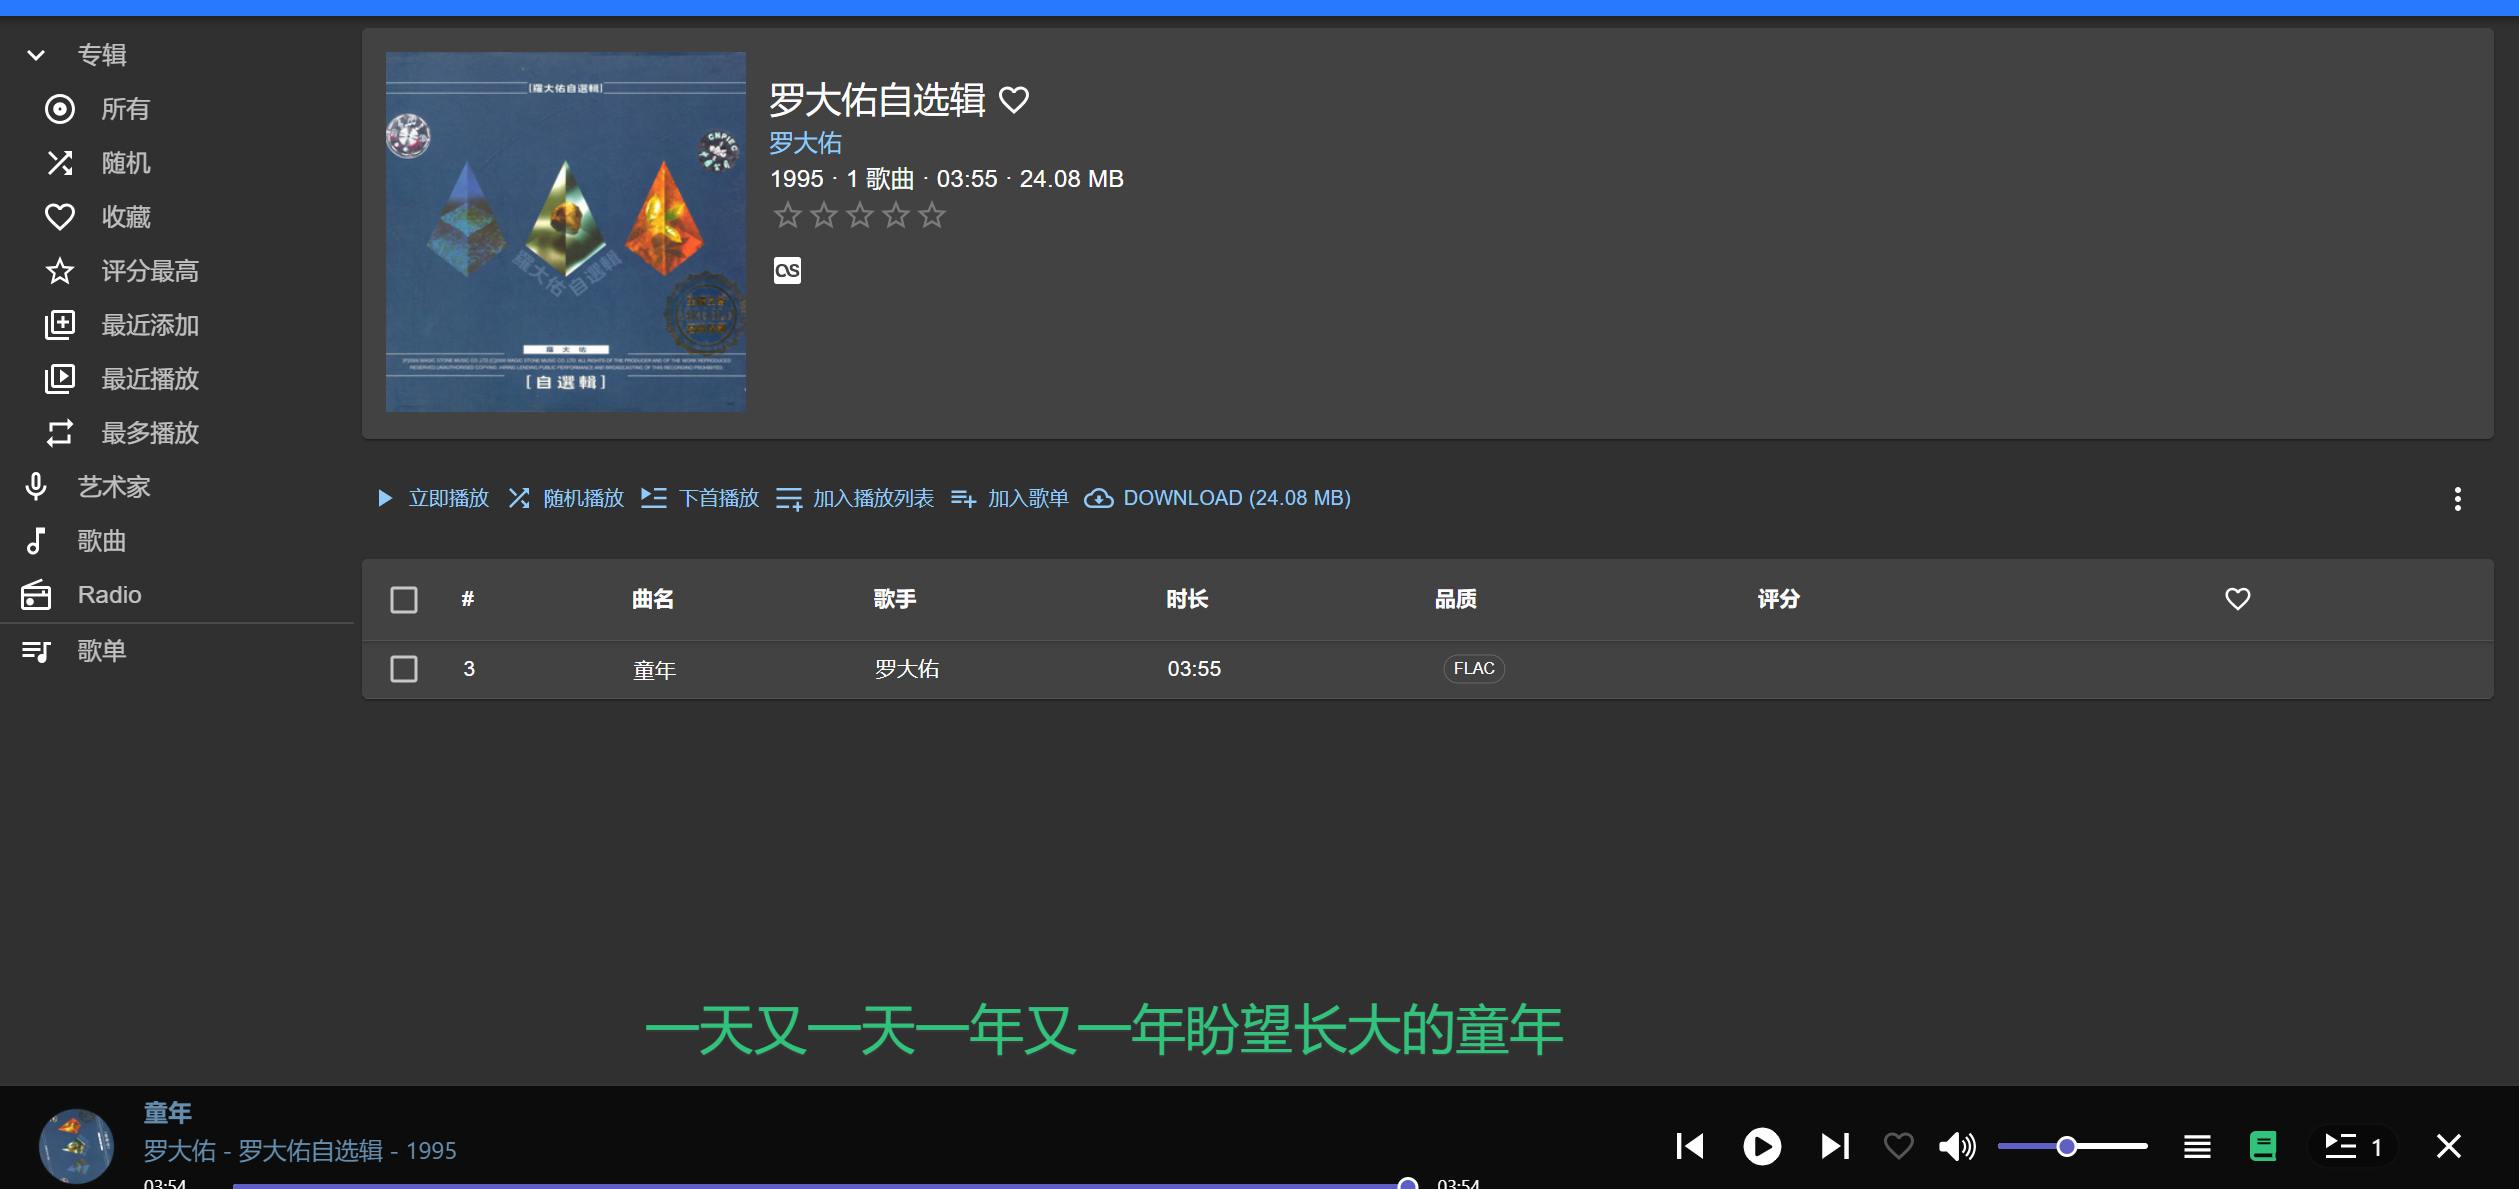Sort by 评分 column header
The width and height of the screenshot is (2519, 1189).
(x=1779, y=599)
